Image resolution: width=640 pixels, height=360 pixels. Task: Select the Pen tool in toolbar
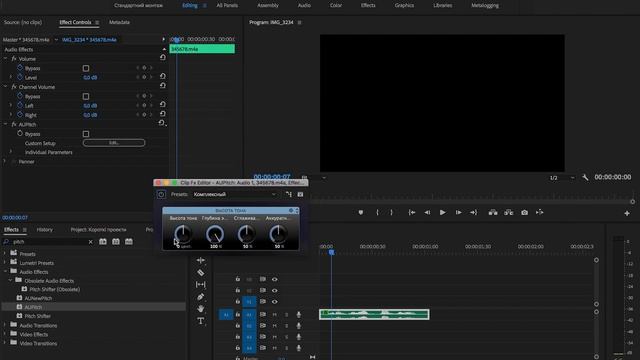[200, 297]
